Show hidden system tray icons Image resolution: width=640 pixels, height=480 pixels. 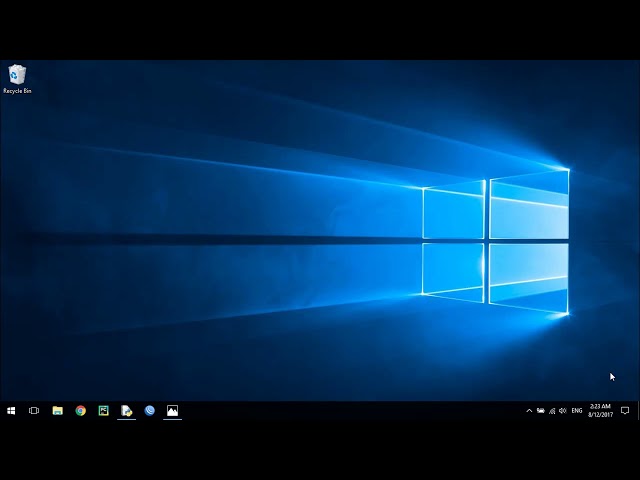[529, 411]
